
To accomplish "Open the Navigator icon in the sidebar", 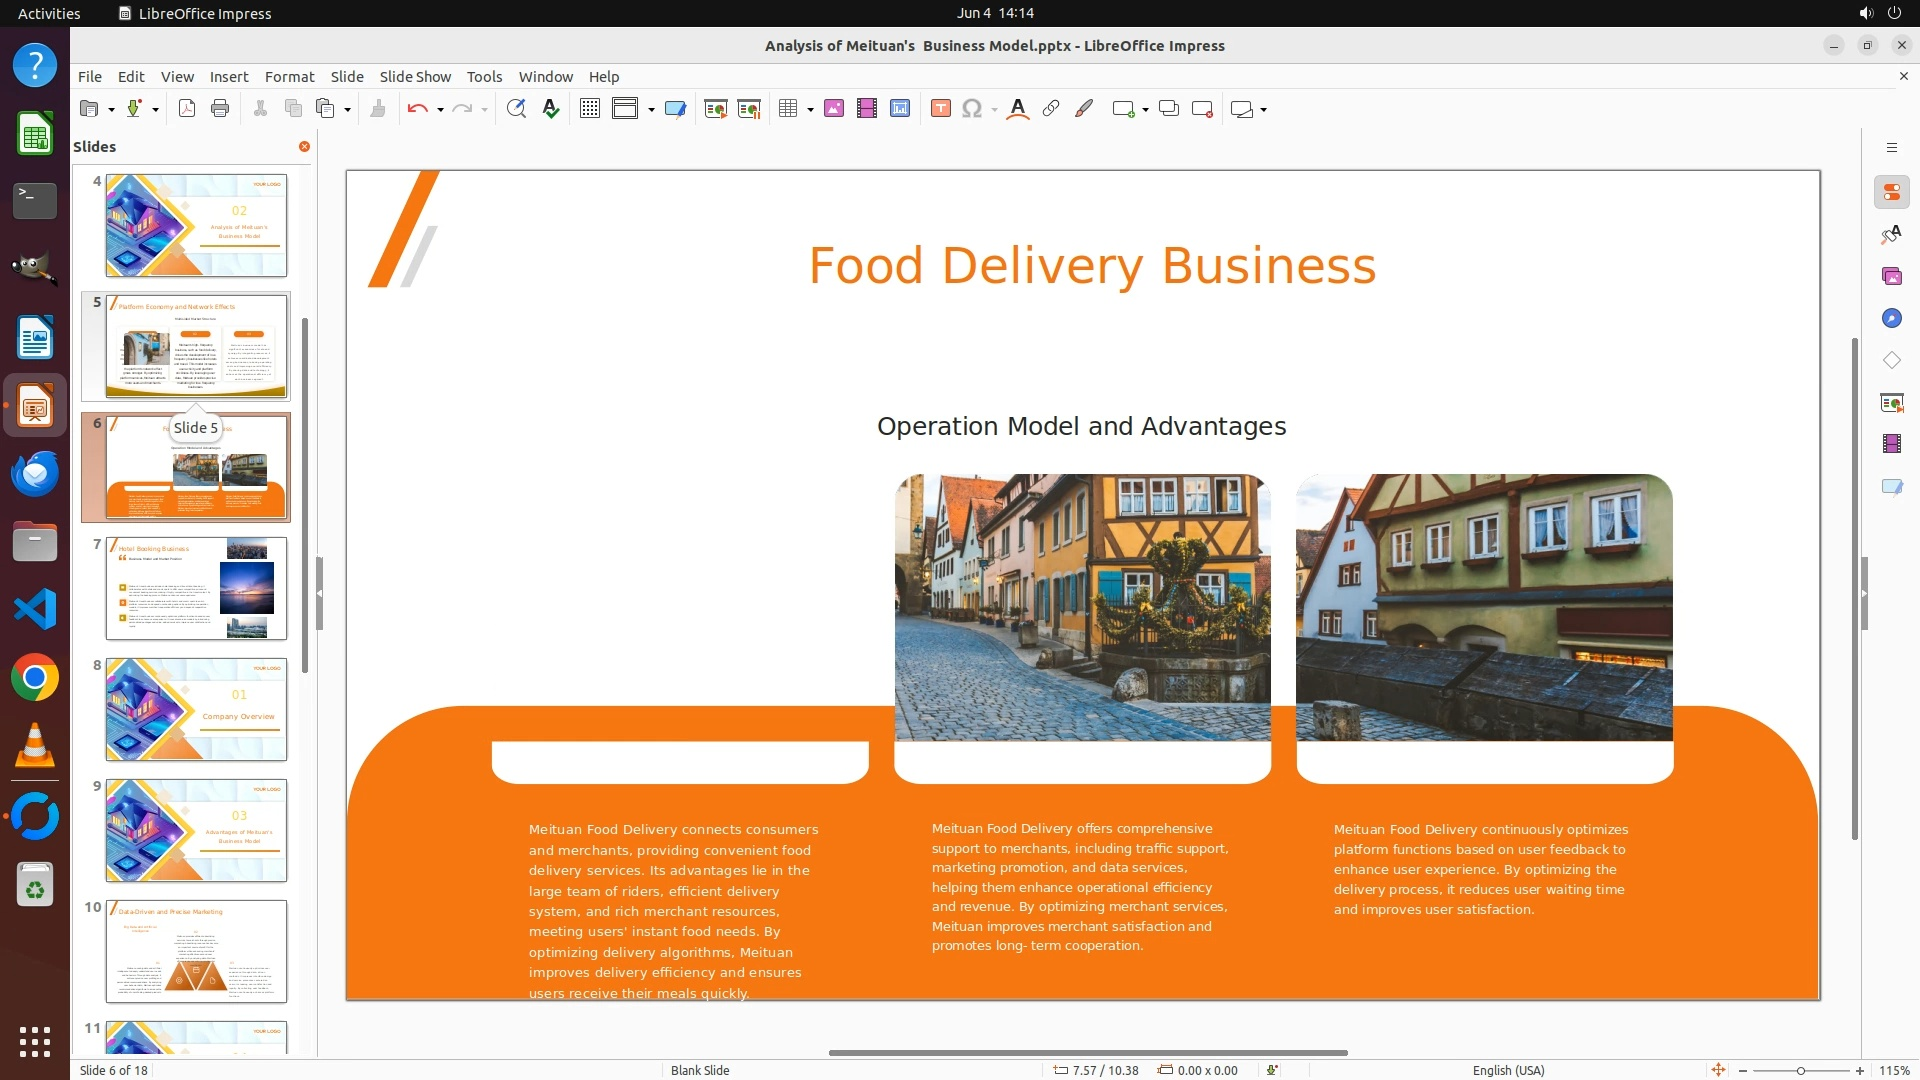I will (1891, 318).
